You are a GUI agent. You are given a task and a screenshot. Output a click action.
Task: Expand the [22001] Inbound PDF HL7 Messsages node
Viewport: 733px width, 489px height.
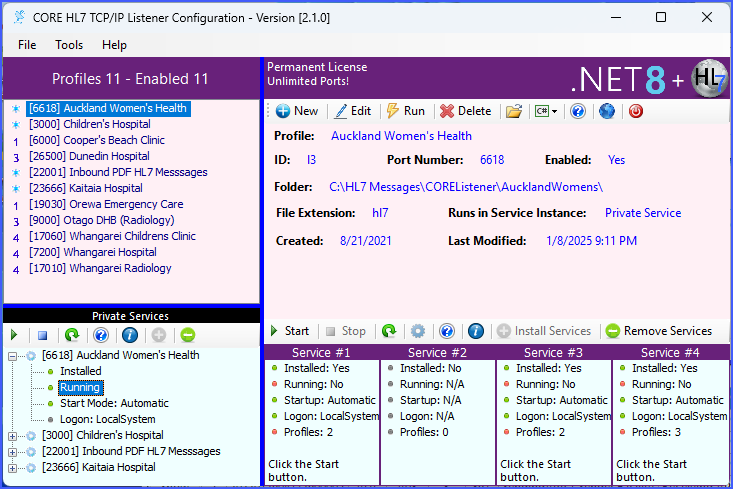click(x=13, y=452)
